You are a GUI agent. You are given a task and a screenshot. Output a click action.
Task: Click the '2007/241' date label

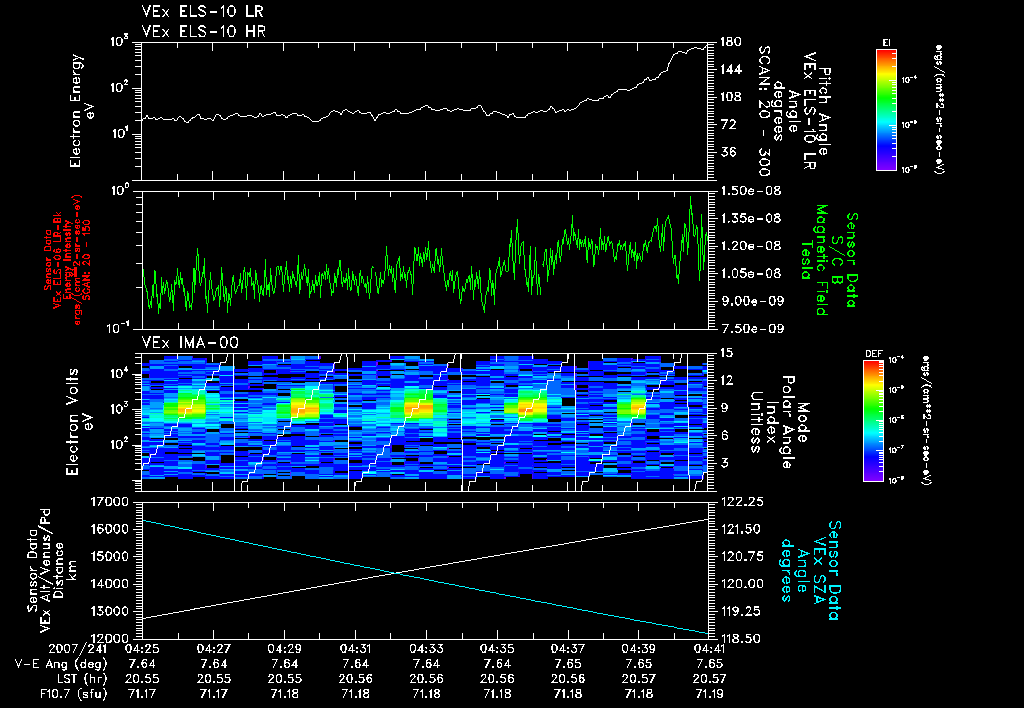(x=78, y=649)
